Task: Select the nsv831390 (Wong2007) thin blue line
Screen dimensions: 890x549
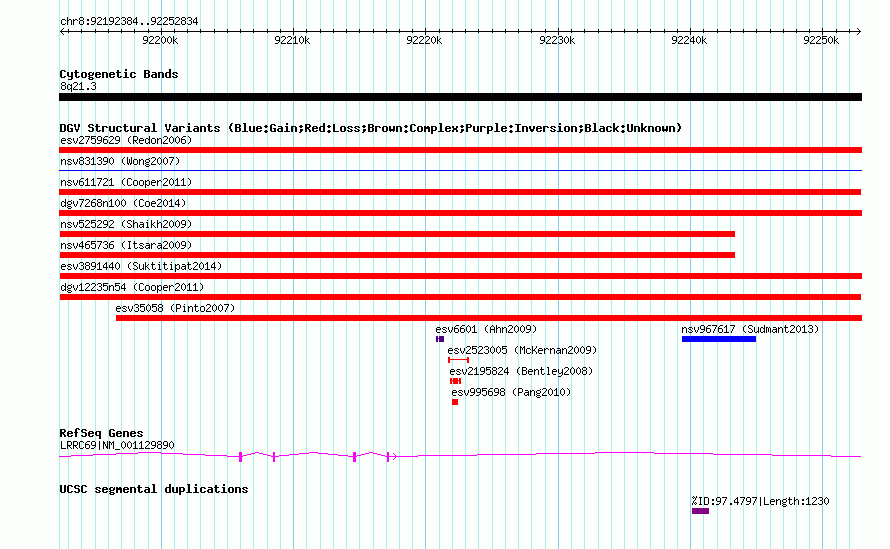Action: tap(460, 170)
